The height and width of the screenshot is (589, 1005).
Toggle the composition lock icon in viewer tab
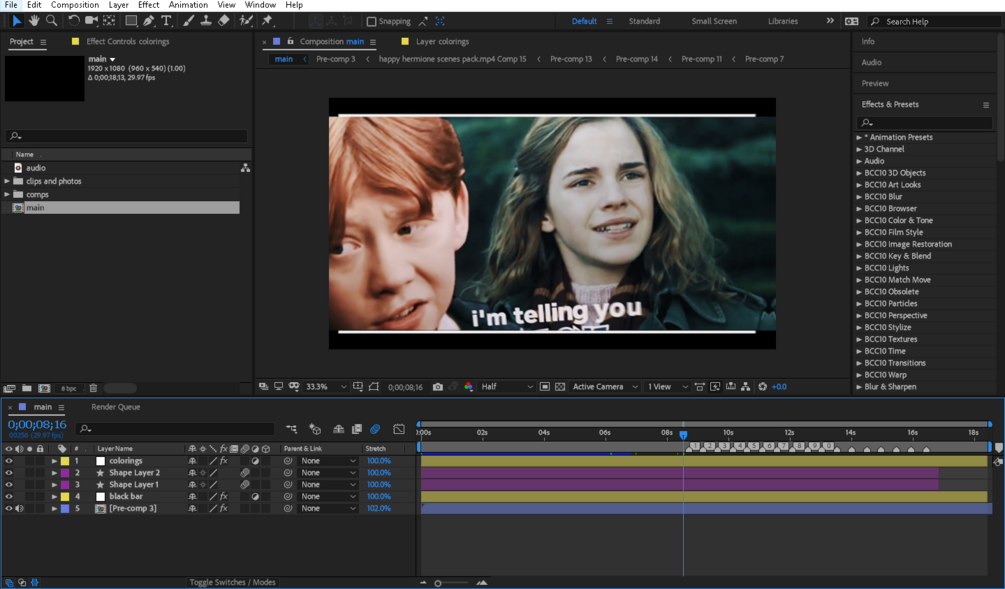290,41
